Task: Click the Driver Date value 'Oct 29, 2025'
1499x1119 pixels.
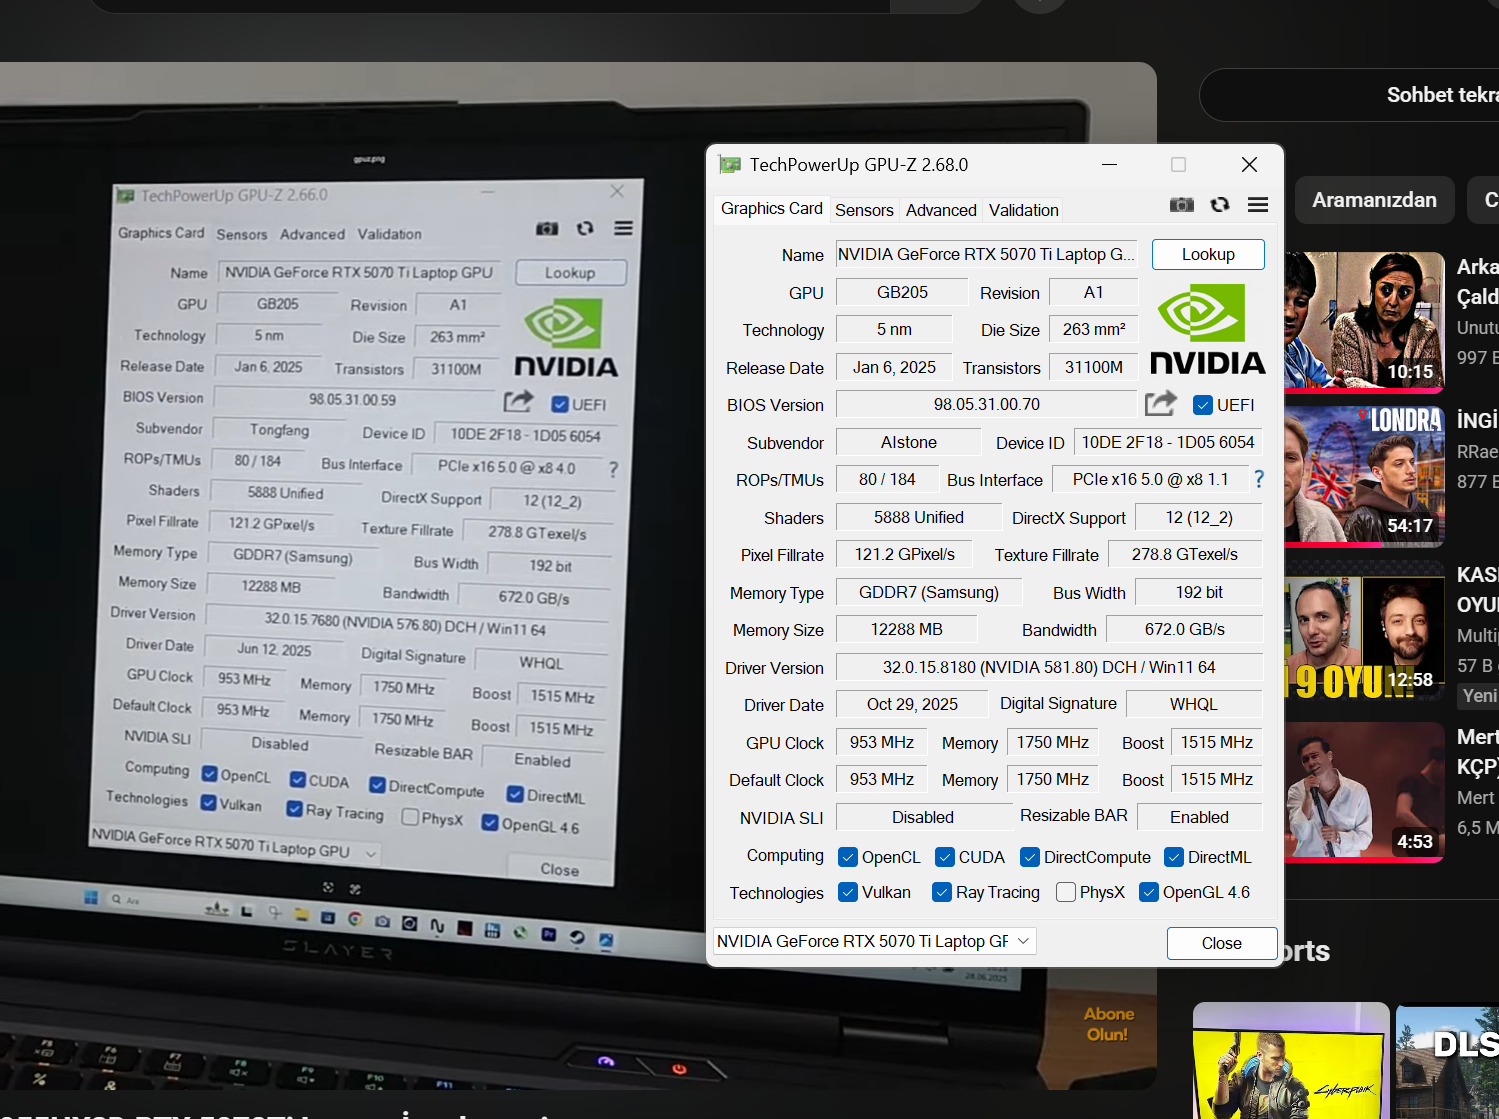Action: (912, 704)
